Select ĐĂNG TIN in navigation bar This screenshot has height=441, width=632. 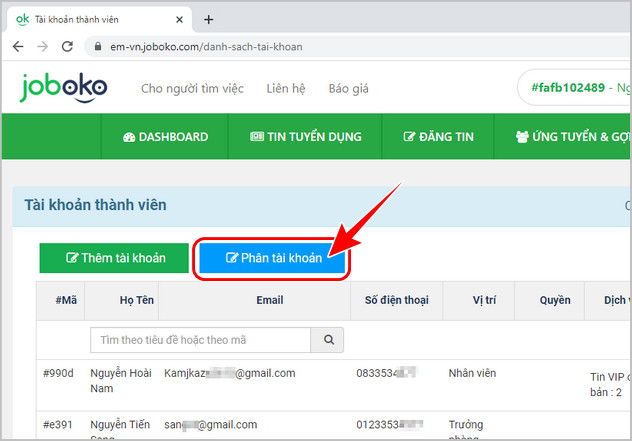438,137
